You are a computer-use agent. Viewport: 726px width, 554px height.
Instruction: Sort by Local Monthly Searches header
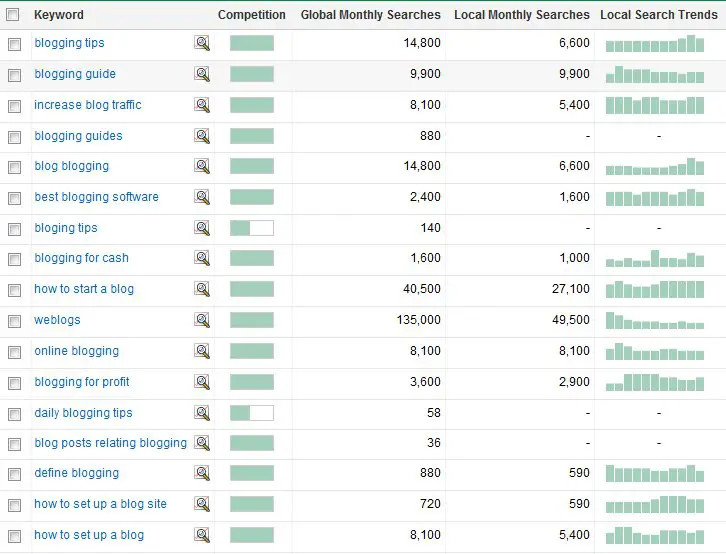click(522, 15)
